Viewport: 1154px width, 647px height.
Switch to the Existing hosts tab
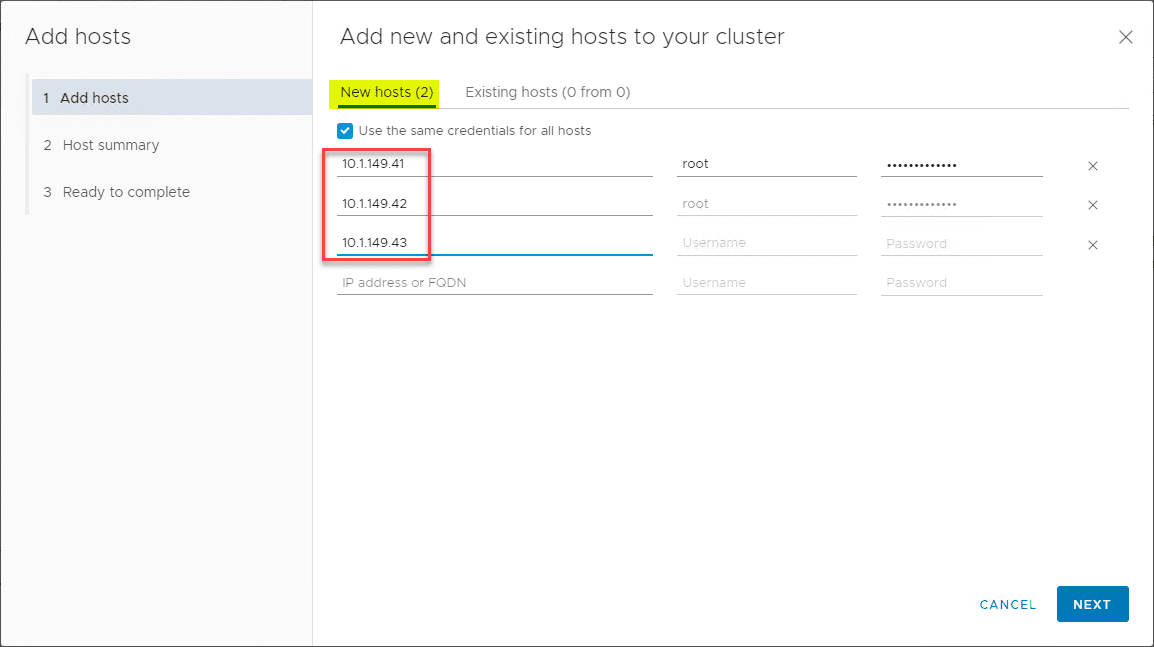(x=548, y=91)
